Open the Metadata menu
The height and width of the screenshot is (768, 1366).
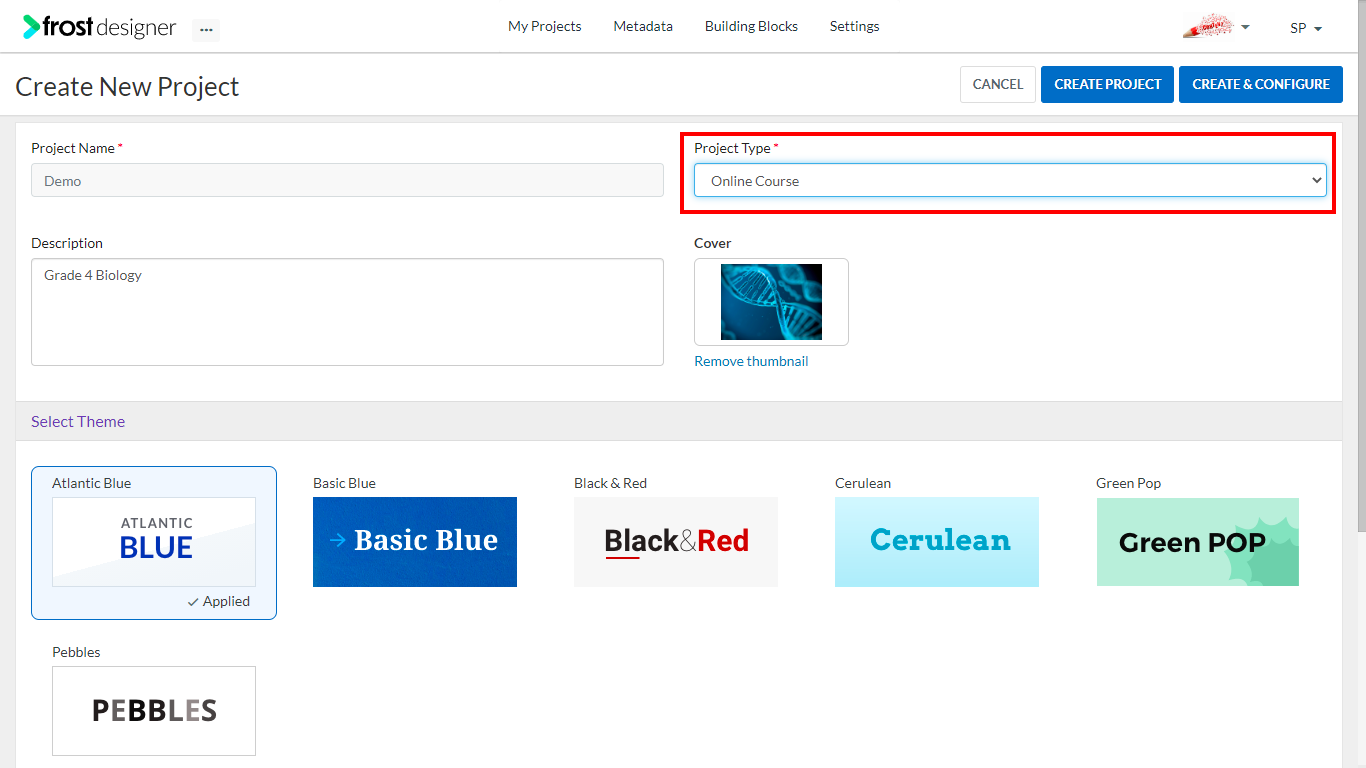643,27
